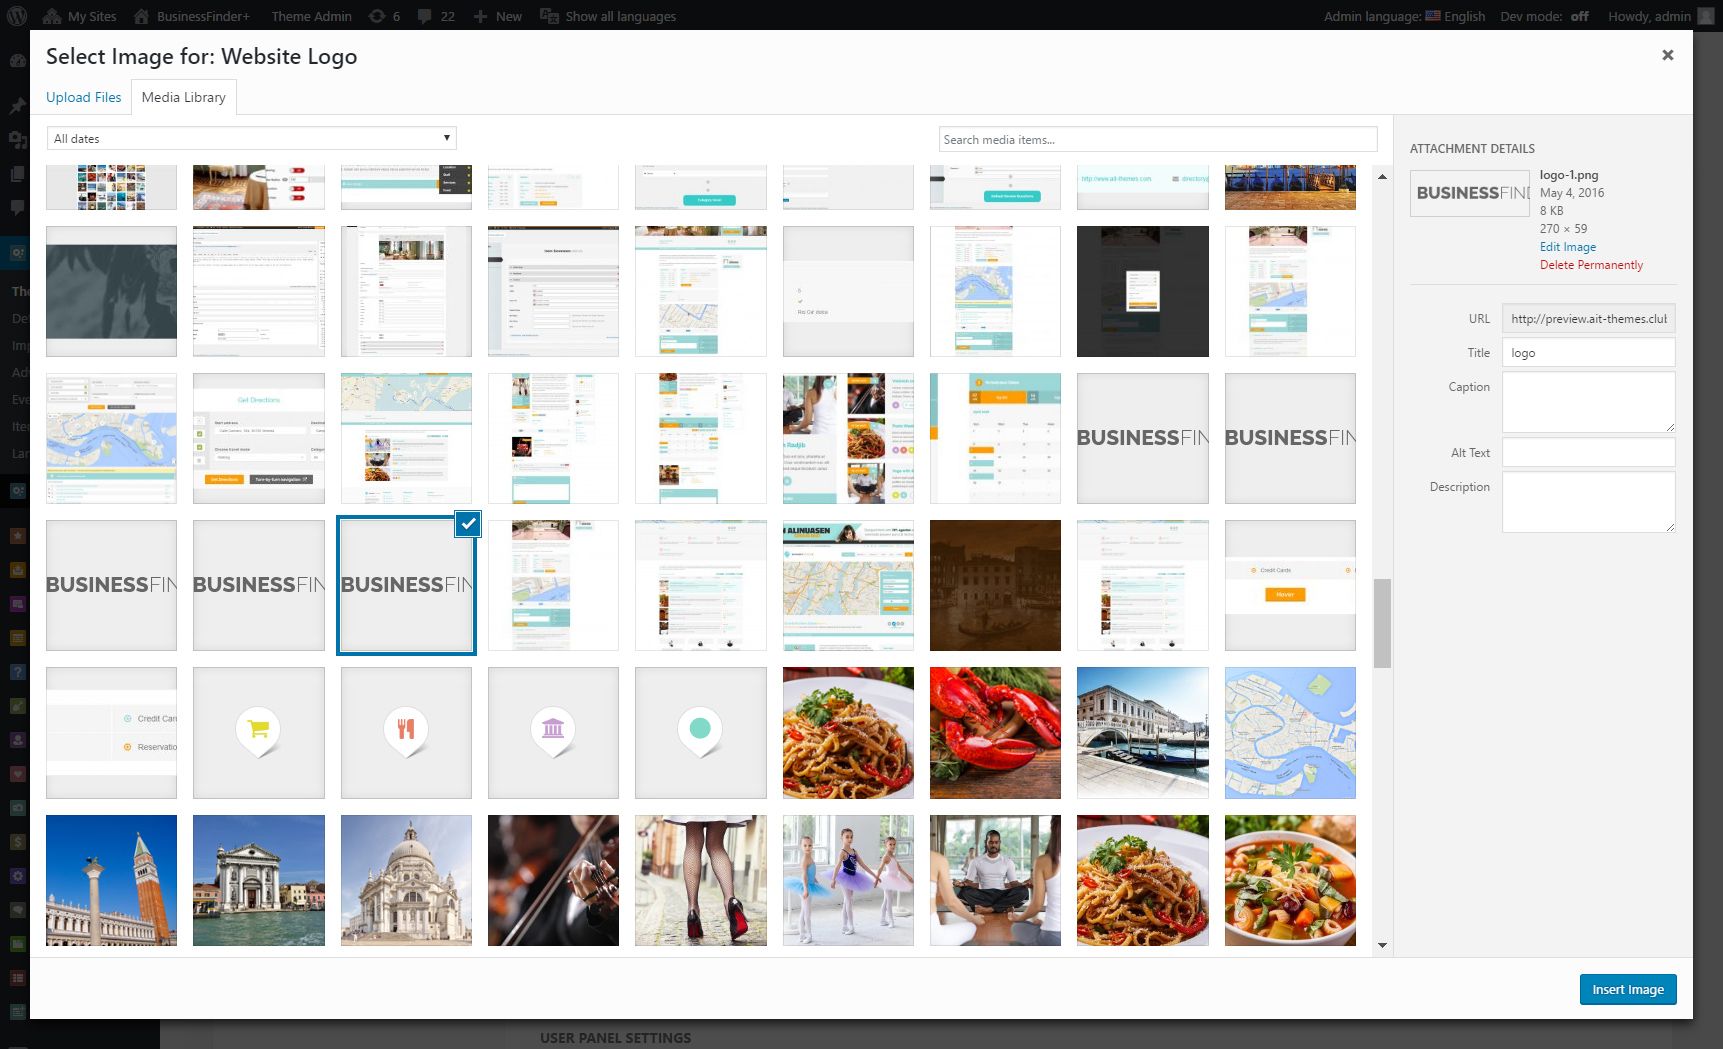
Task: Click the May 4, 2016 date text
Action: [1572, 193]
